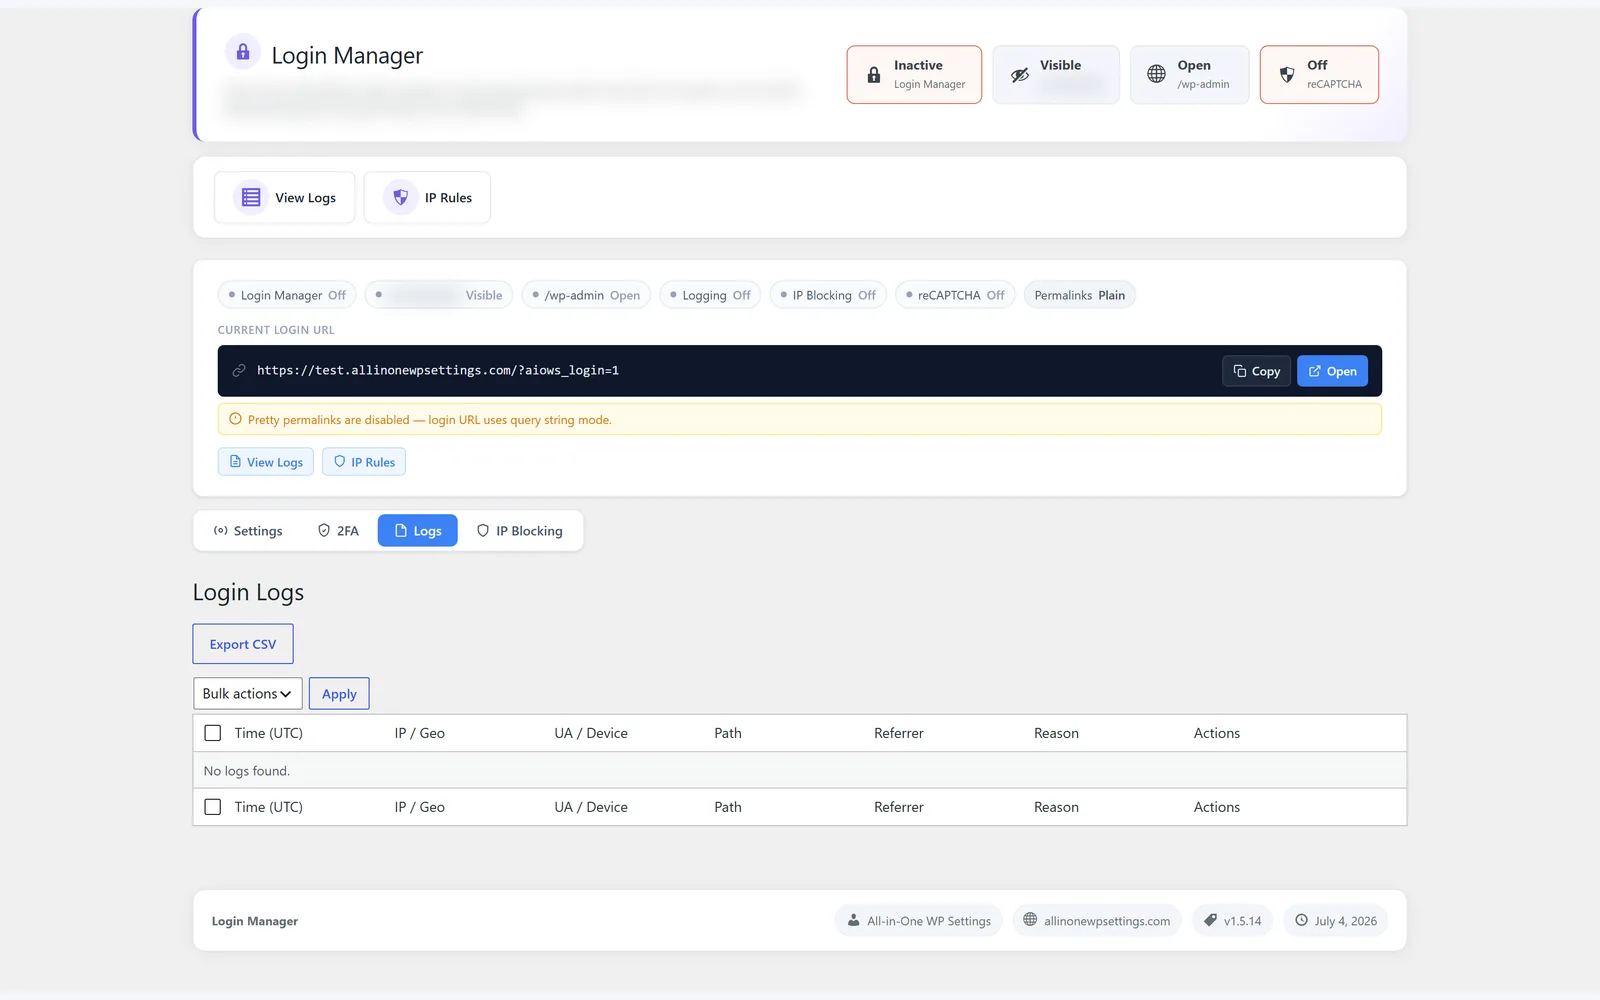Click the IP Blocking Off status pill

coord(828,295)
